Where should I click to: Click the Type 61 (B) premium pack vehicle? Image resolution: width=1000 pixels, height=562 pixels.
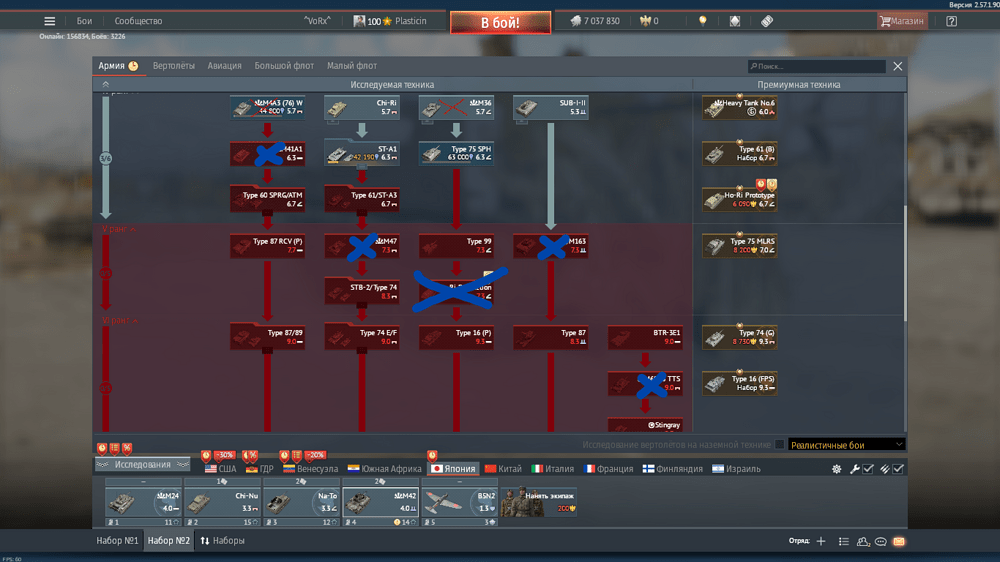740,153
